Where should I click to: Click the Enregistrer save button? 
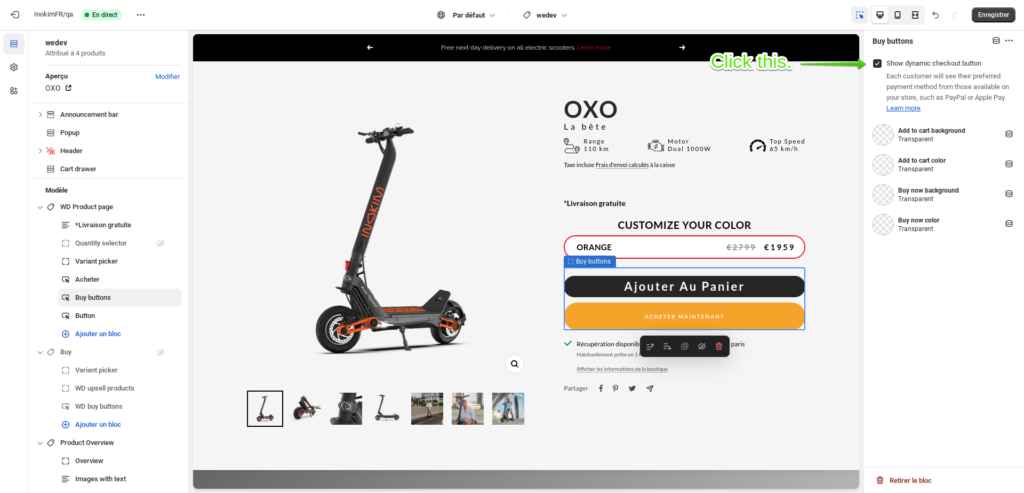993,15
